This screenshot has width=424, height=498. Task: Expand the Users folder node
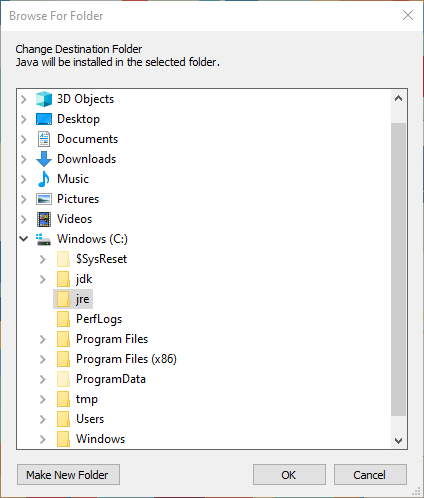[43, 419]
